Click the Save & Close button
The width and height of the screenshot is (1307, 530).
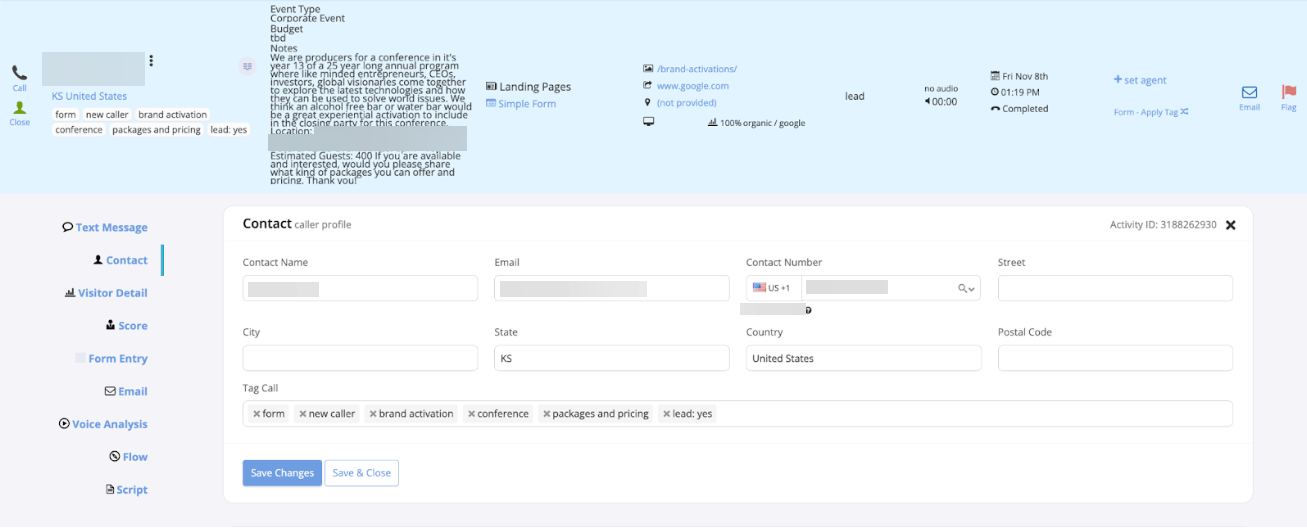click(362, 473)
